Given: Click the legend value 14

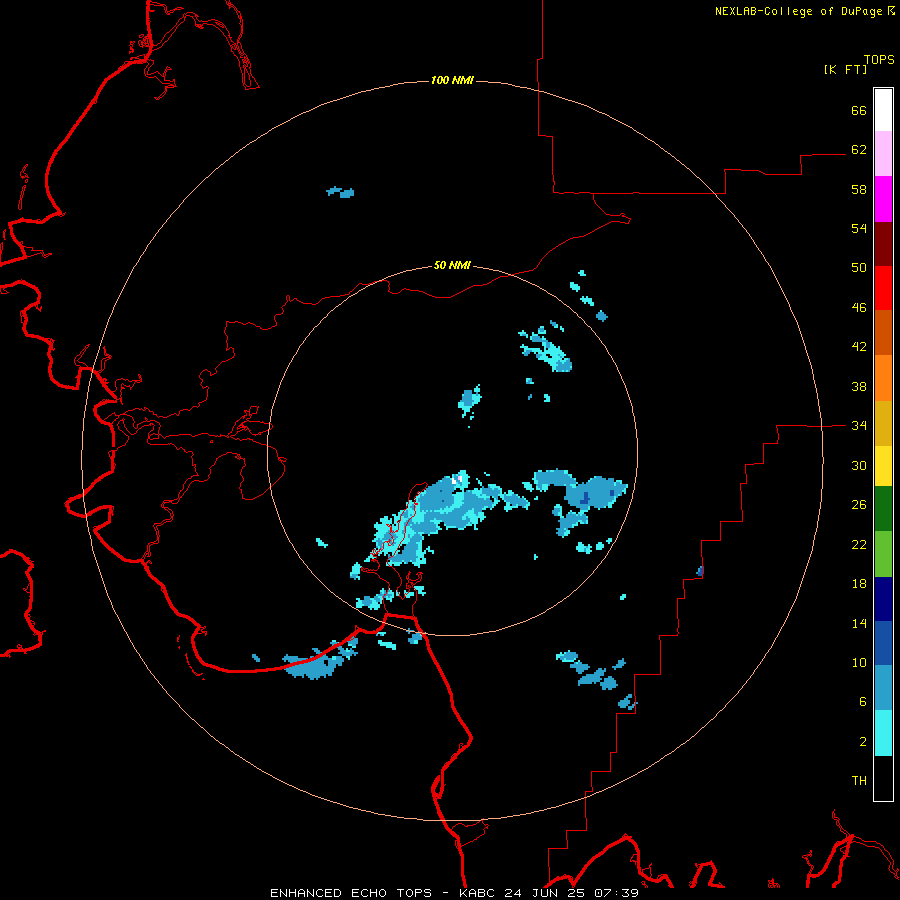Looking at the screenshot, I should [859, 623].
